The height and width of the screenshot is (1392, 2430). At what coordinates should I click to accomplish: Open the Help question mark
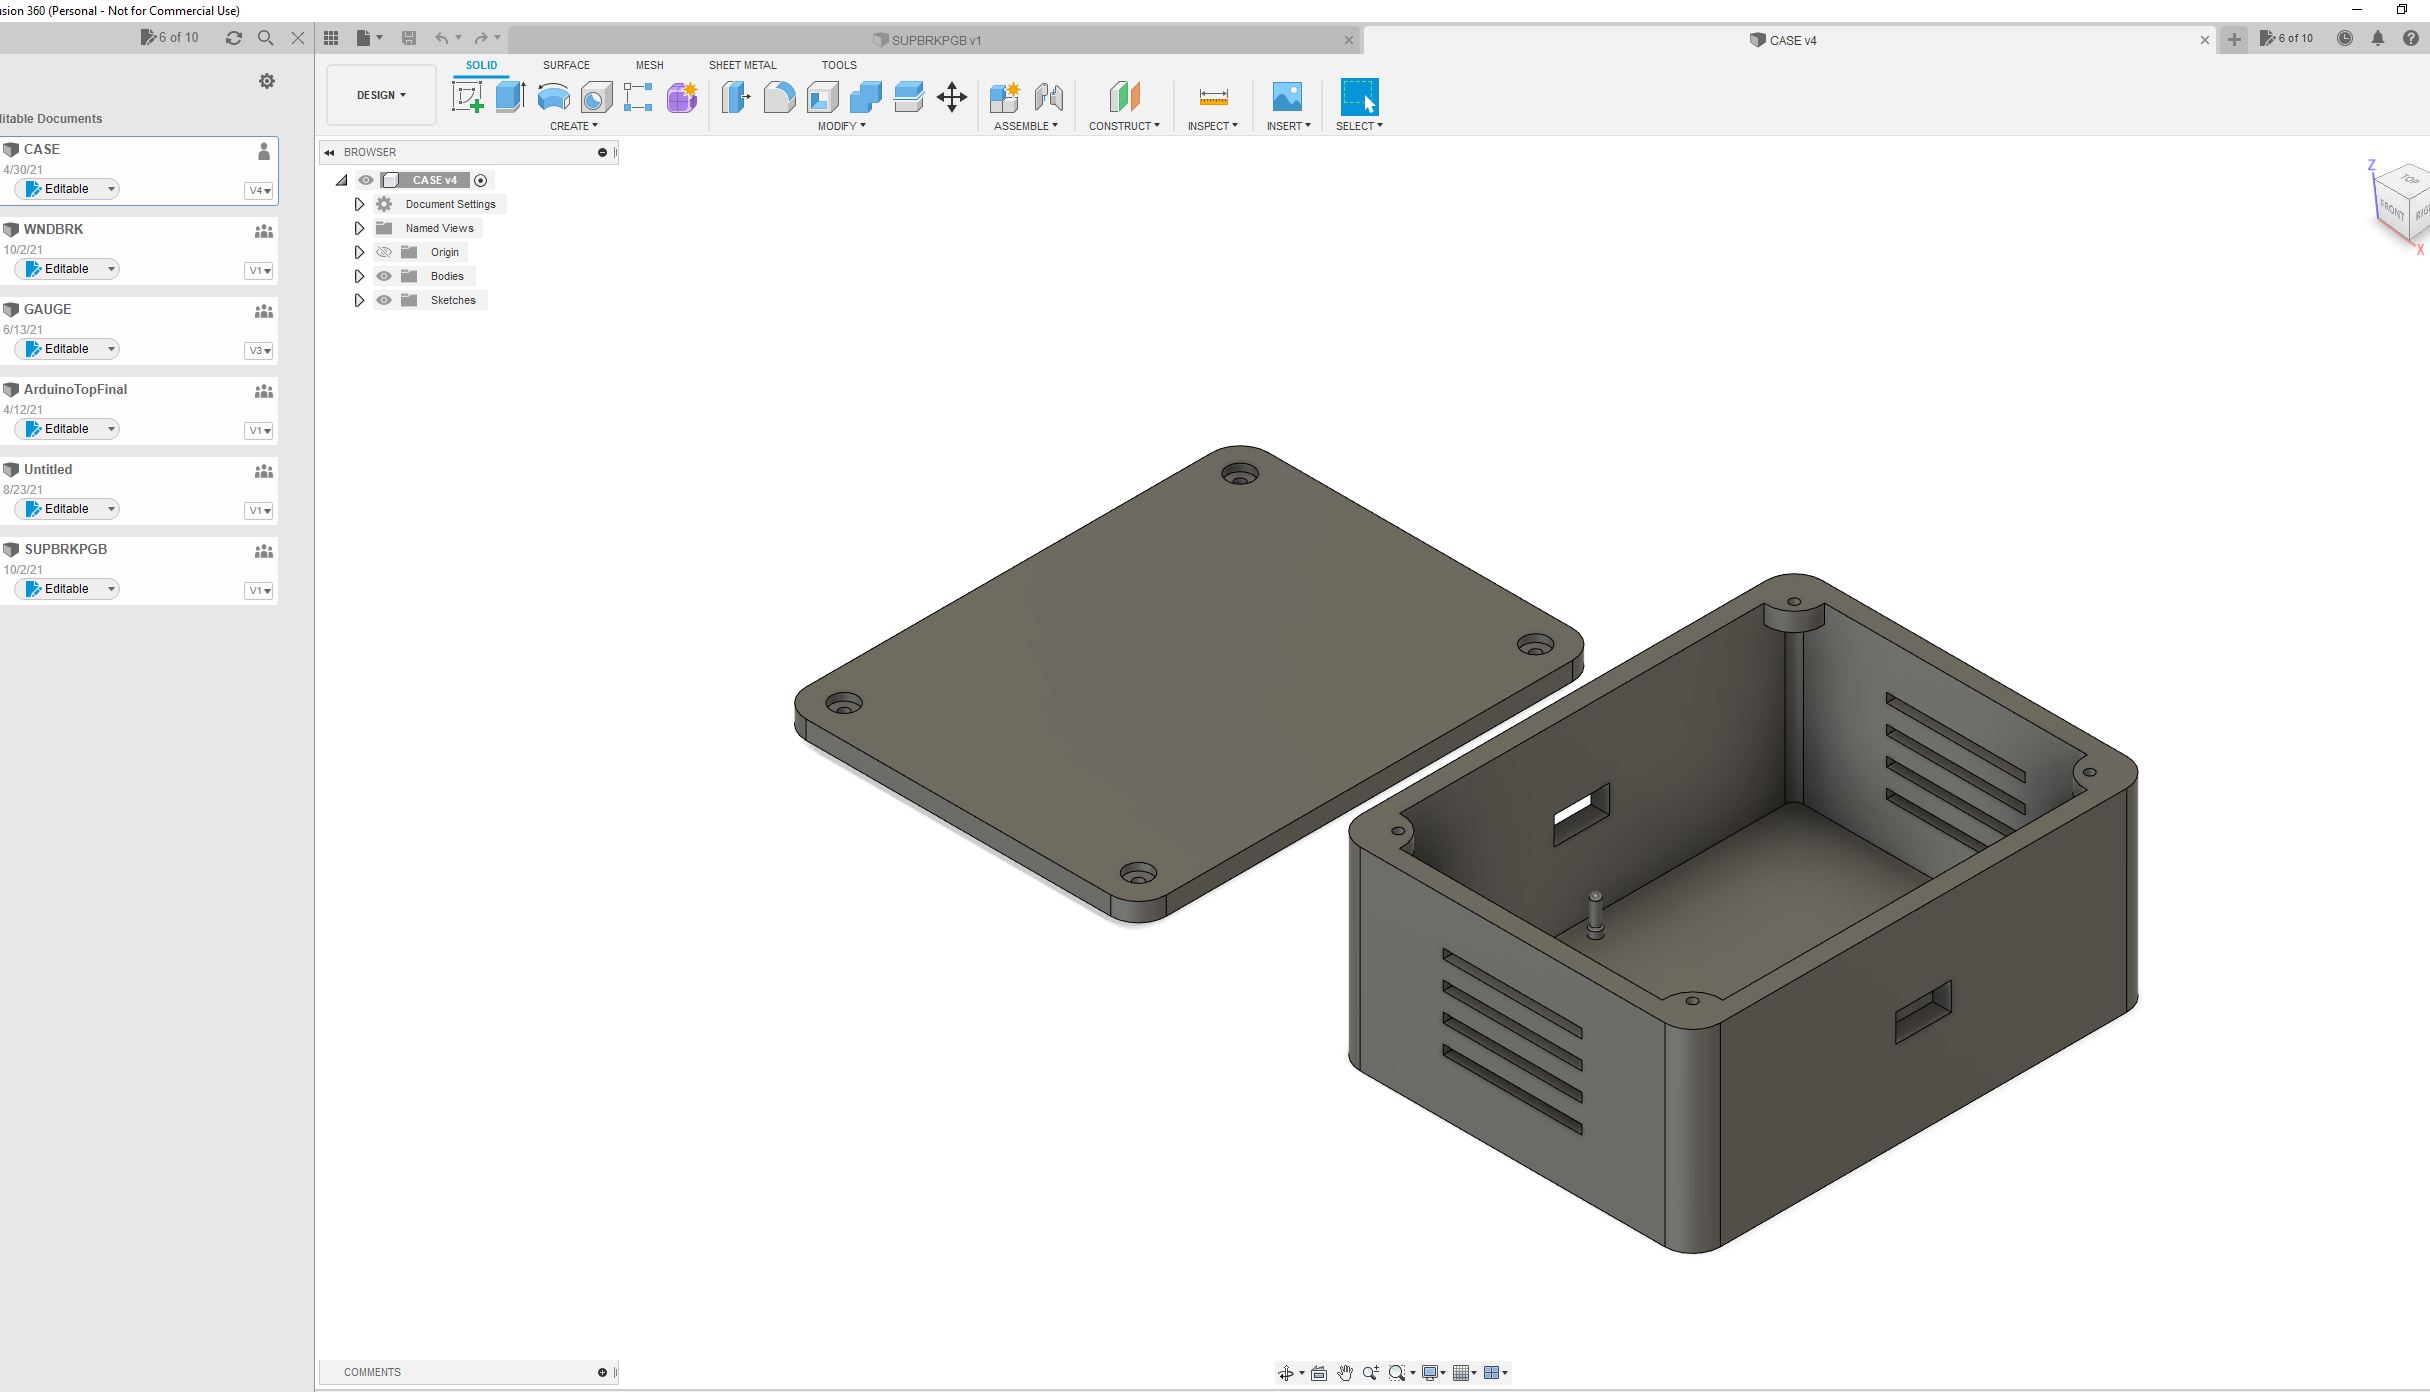(2410, 38)
